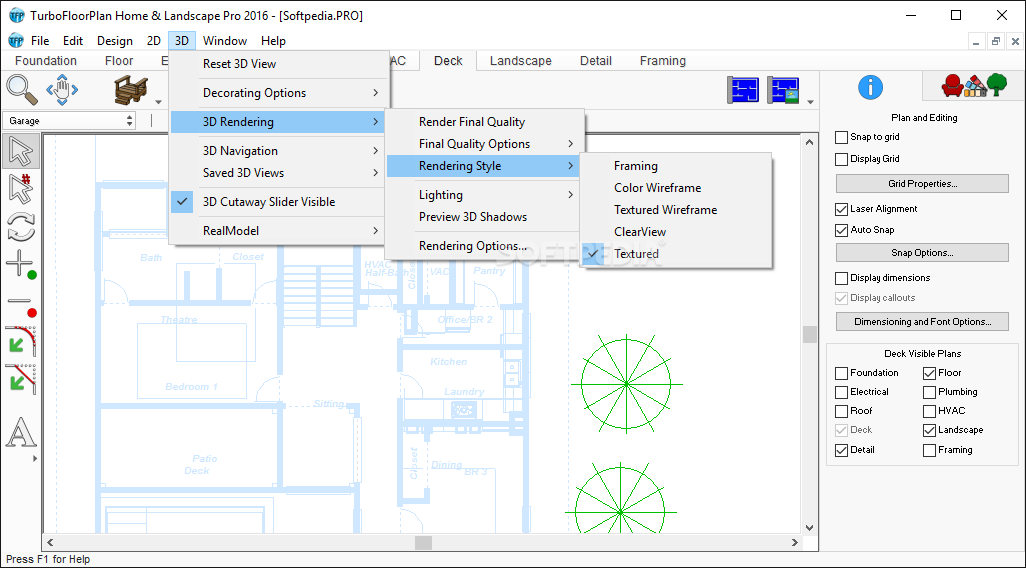This screenshot has height=568, width=1026.
Task: Switch to split 2D/3D plan view
Action: click(783, 90)
